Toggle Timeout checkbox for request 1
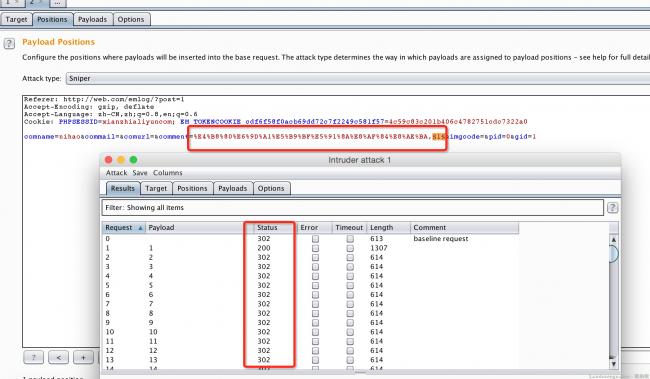The image size is (650, 379). tap(350, 248)
